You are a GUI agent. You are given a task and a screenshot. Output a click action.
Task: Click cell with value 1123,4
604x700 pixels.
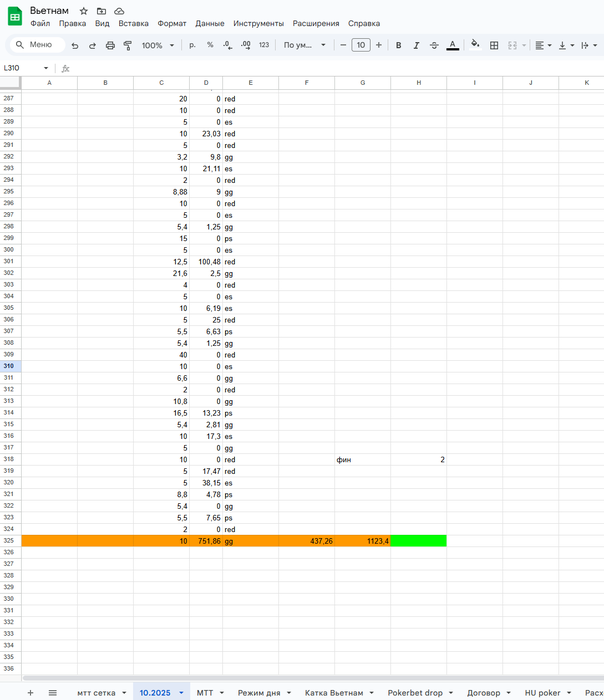[x=362, y=541]
